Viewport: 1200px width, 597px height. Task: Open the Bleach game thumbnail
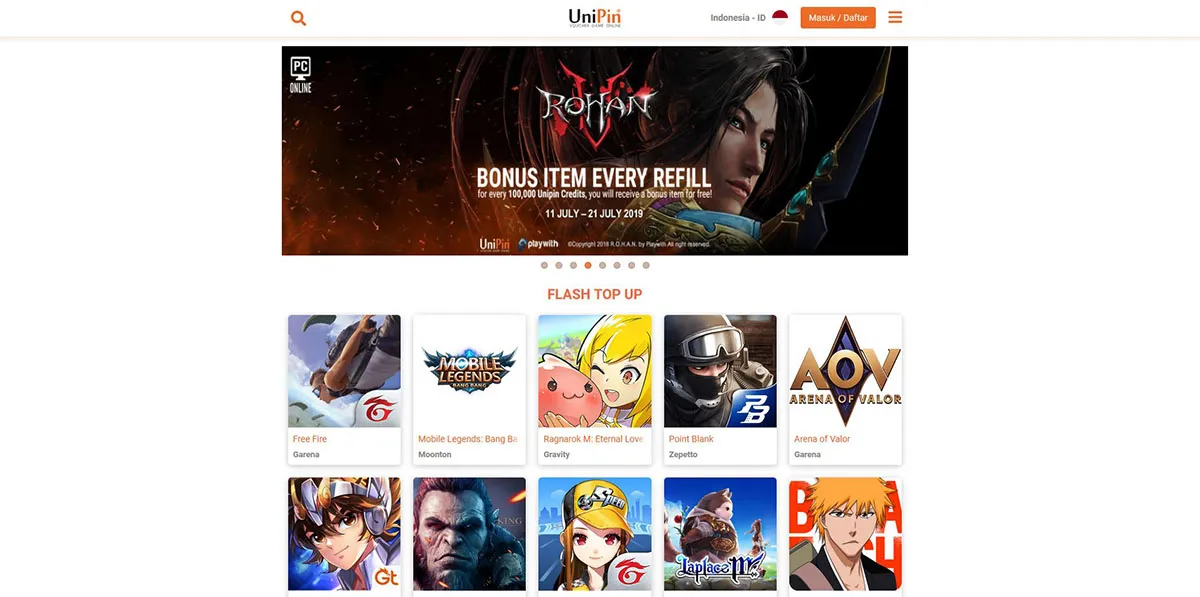(845, 534)
